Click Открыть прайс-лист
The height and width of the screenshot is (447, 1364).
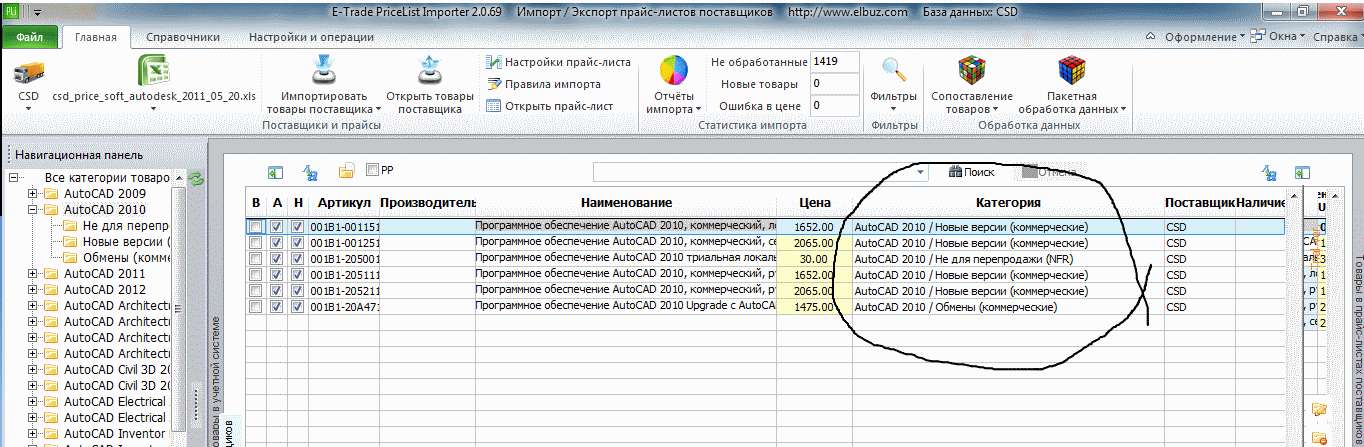(x=549, y=106)
